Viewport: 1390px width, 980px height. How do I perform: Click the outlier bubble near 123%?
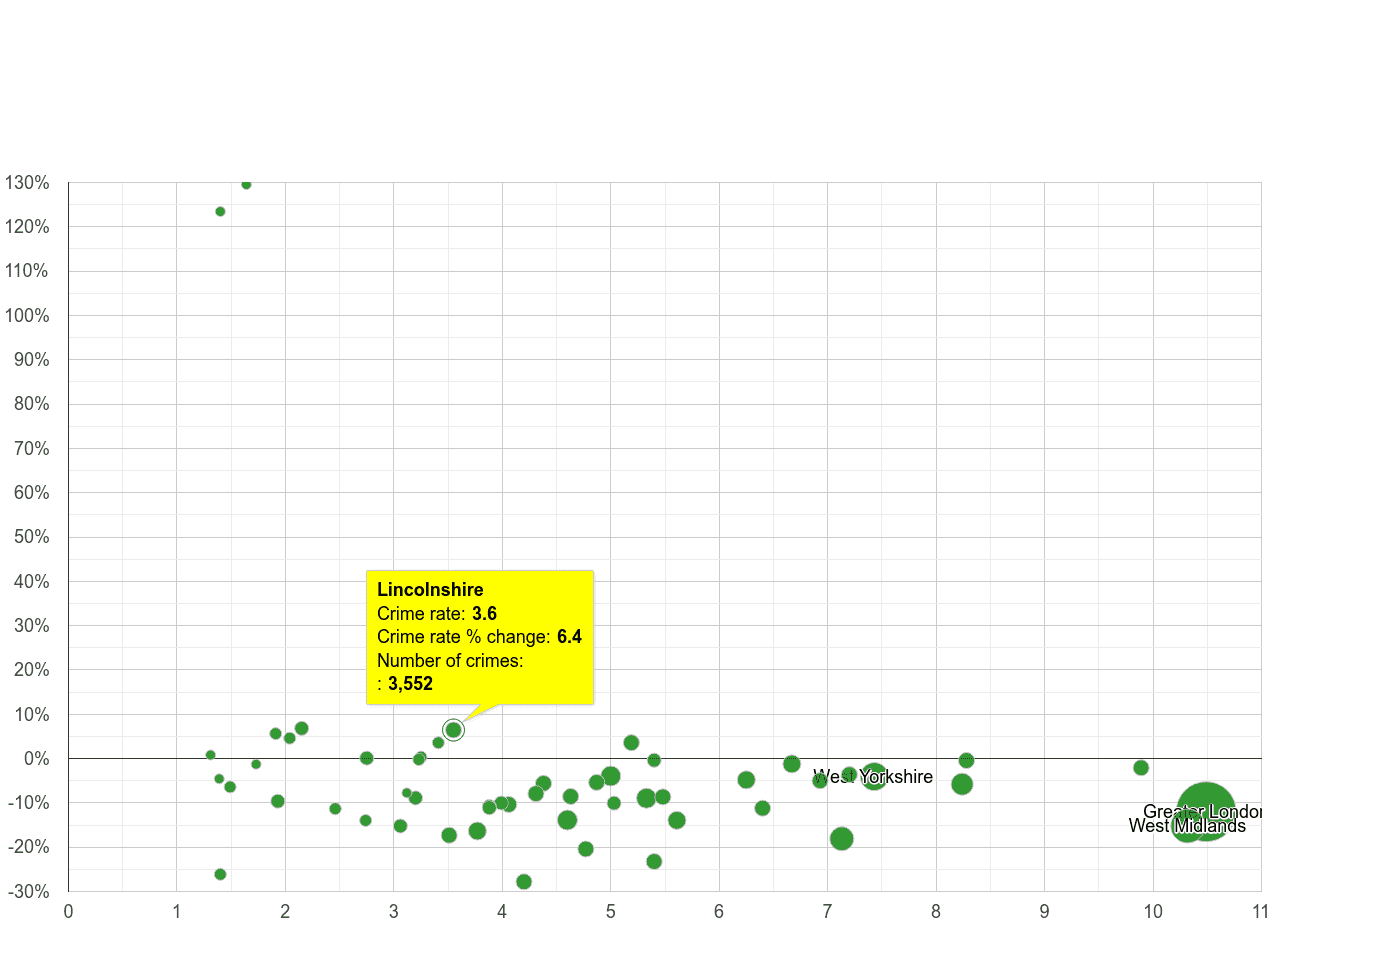pos(220,212)
